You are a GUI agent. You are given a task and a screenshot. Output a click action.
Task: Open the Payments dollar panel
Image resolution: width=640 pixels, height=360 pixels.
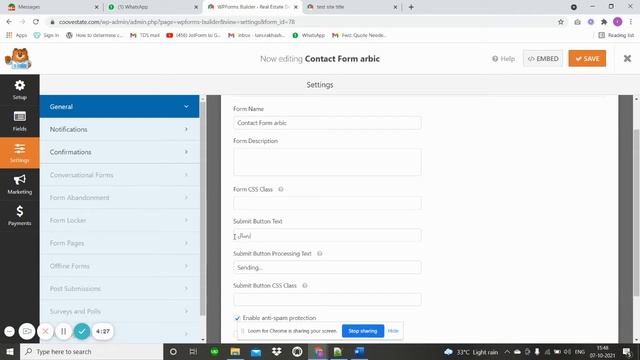coord(20,216)
